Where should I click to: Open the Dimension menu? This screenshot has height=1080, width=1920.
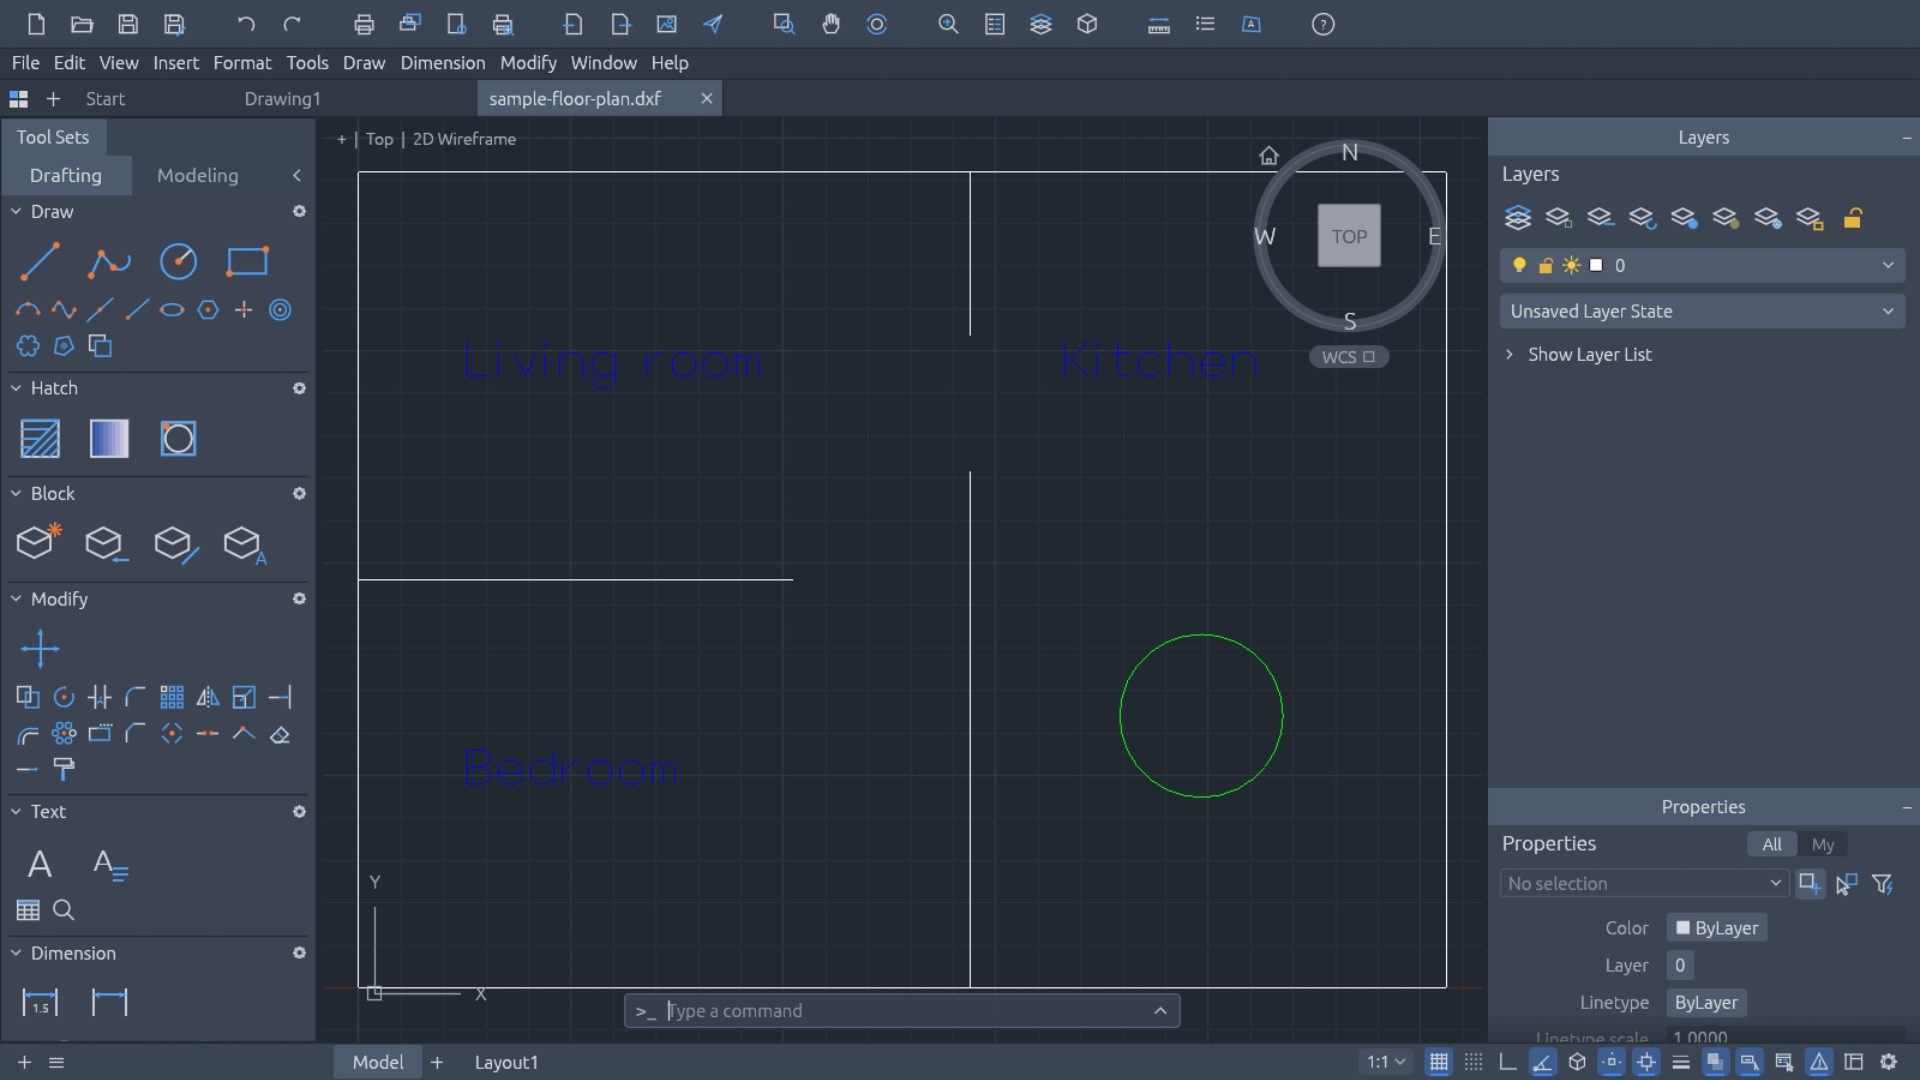point(443,63)
